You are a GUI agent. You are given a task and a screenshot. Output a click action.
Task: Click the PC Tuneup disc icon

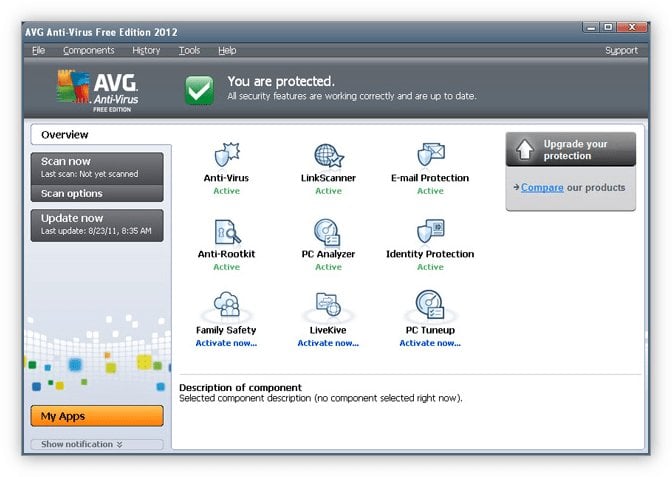430,306
